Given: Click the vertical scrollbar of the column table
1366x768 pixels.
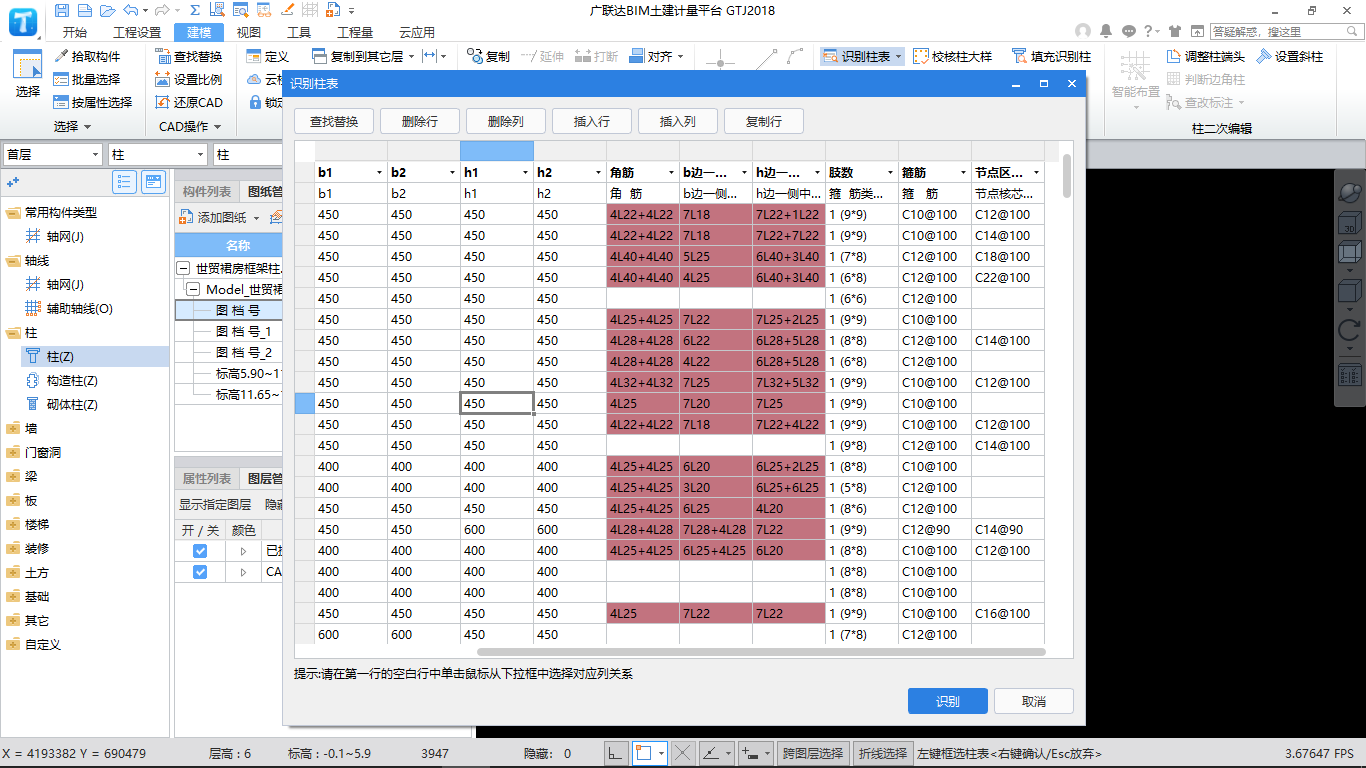Looking at the screenshot, I should 1067,177.
